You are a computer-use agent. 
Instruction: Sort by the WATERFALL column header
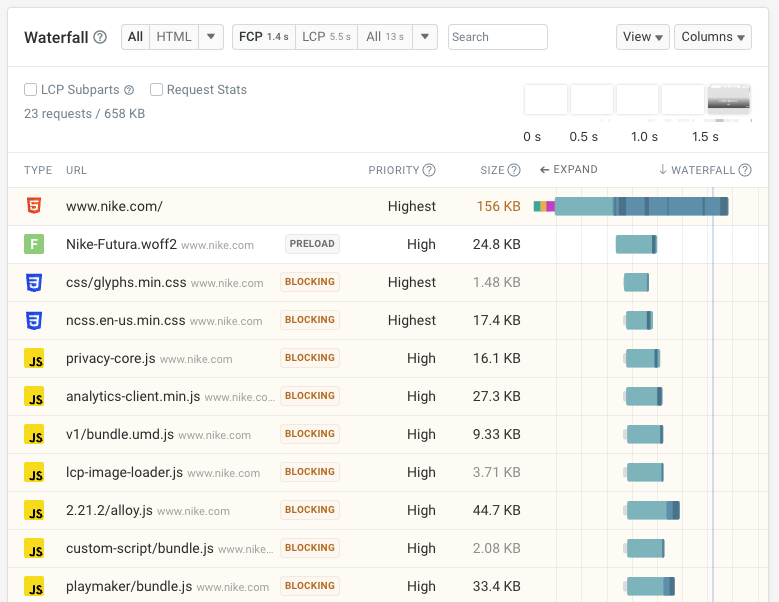click(705, 170)
